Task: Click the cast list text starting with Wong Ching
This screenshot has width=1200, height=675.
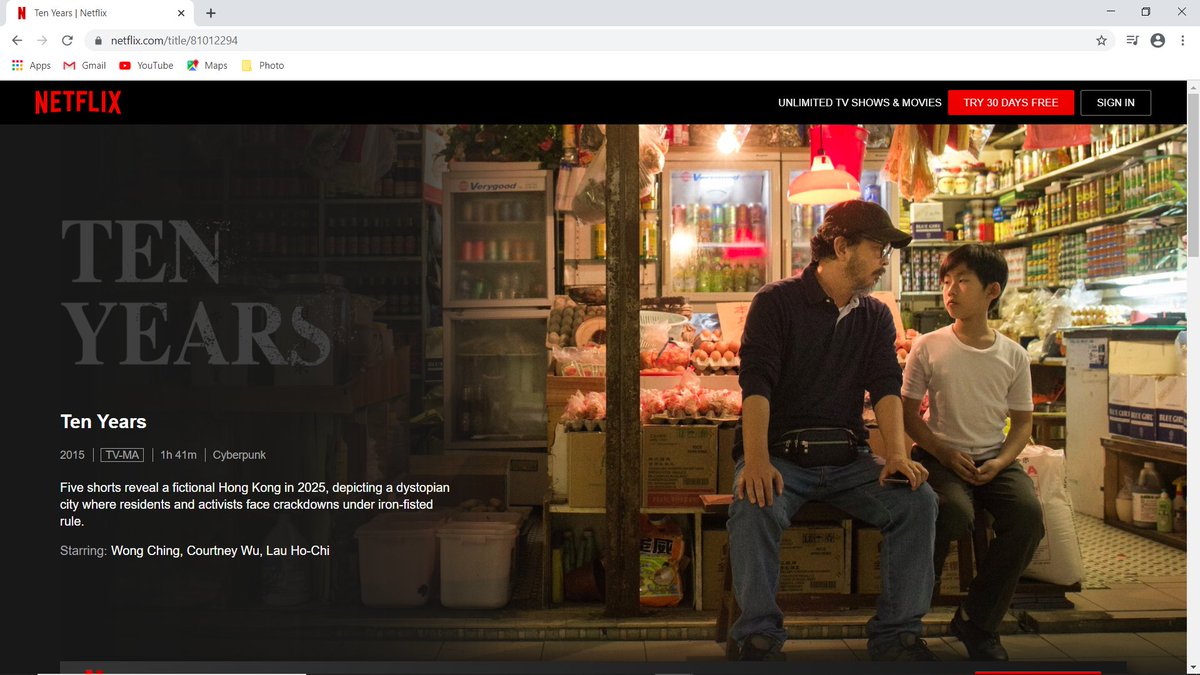Action: pos(220,550)
